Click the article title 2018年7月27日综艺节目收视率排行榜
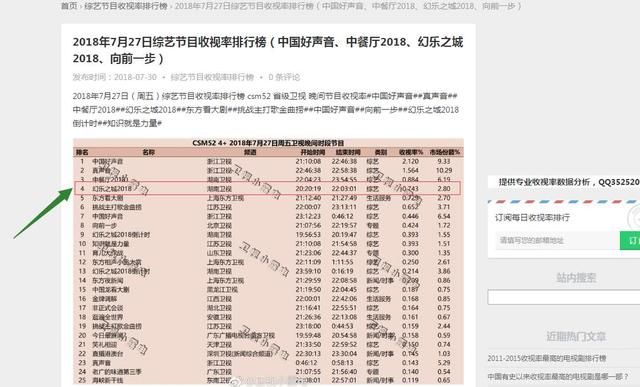 pyautogui.click(x=268, y=50)
